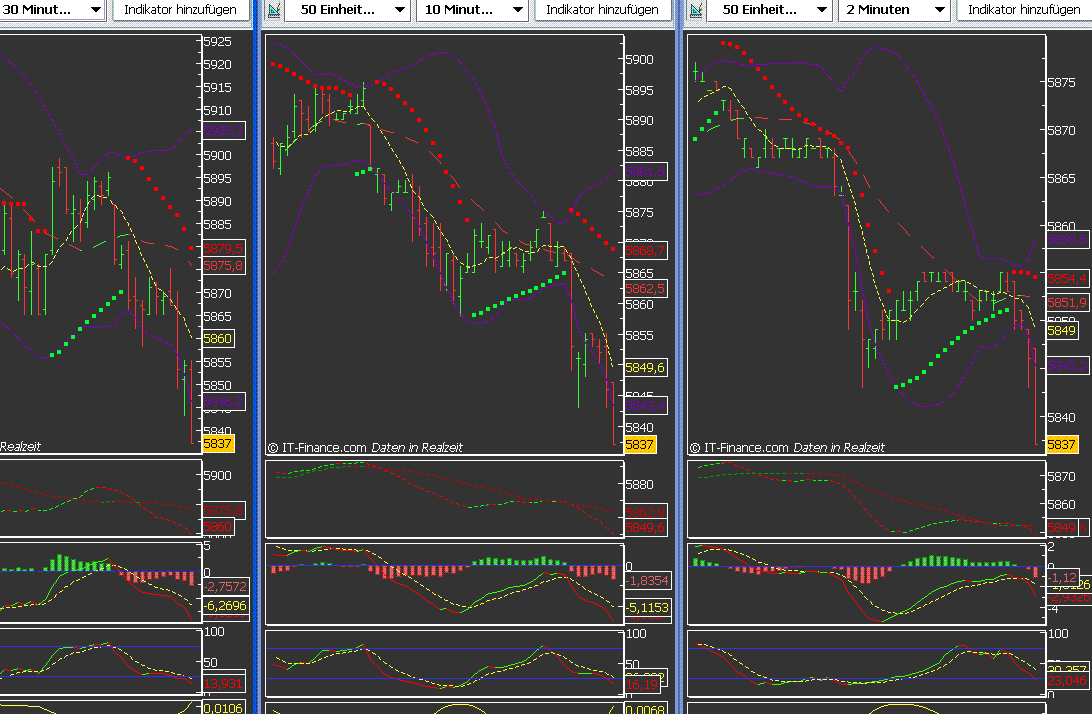This screenshot has width=1092, height=714.
Task: Select the purple 5843,4 label, 10-minute chart
Action: pos(646,405)
